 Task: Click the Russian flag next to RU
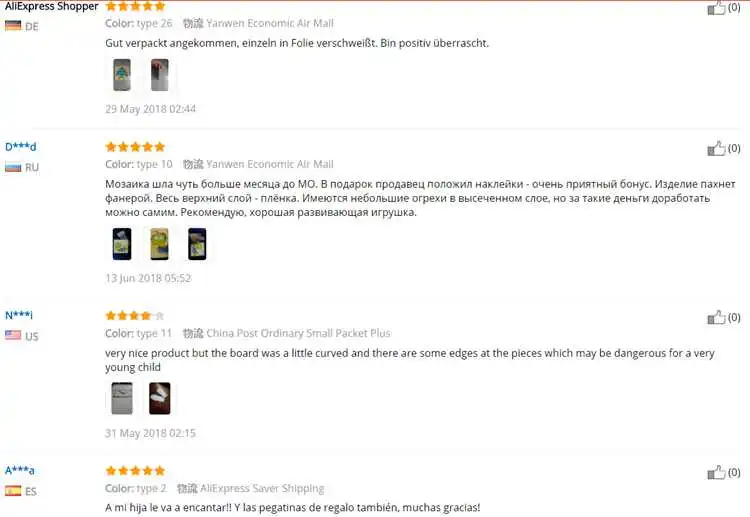coord(13,167)
